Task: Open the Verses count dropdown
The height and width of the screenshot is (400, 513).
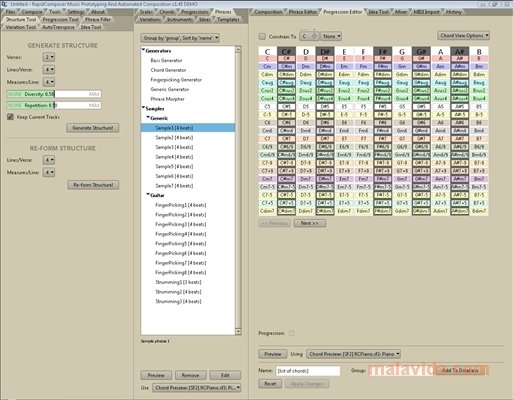Action: point(49,57)
